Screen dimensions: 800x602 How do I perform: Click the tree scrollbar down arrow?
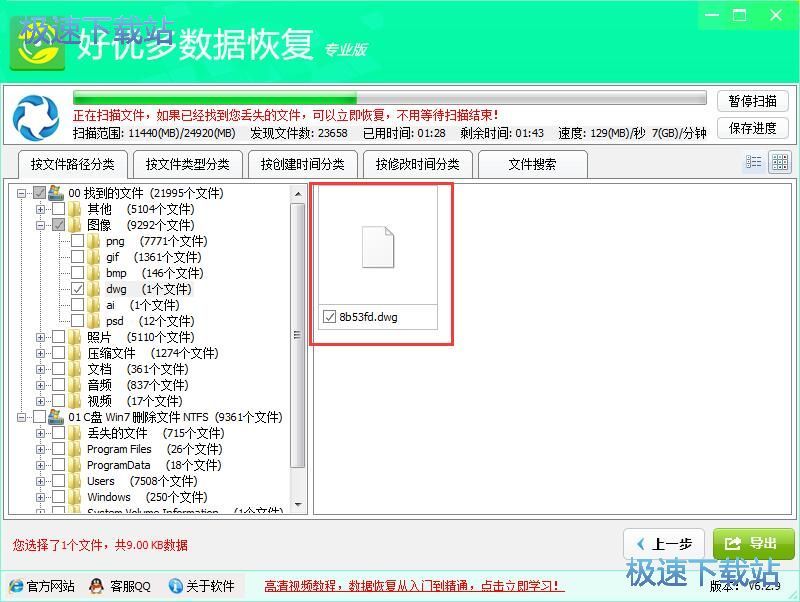(x=298, y=505)
